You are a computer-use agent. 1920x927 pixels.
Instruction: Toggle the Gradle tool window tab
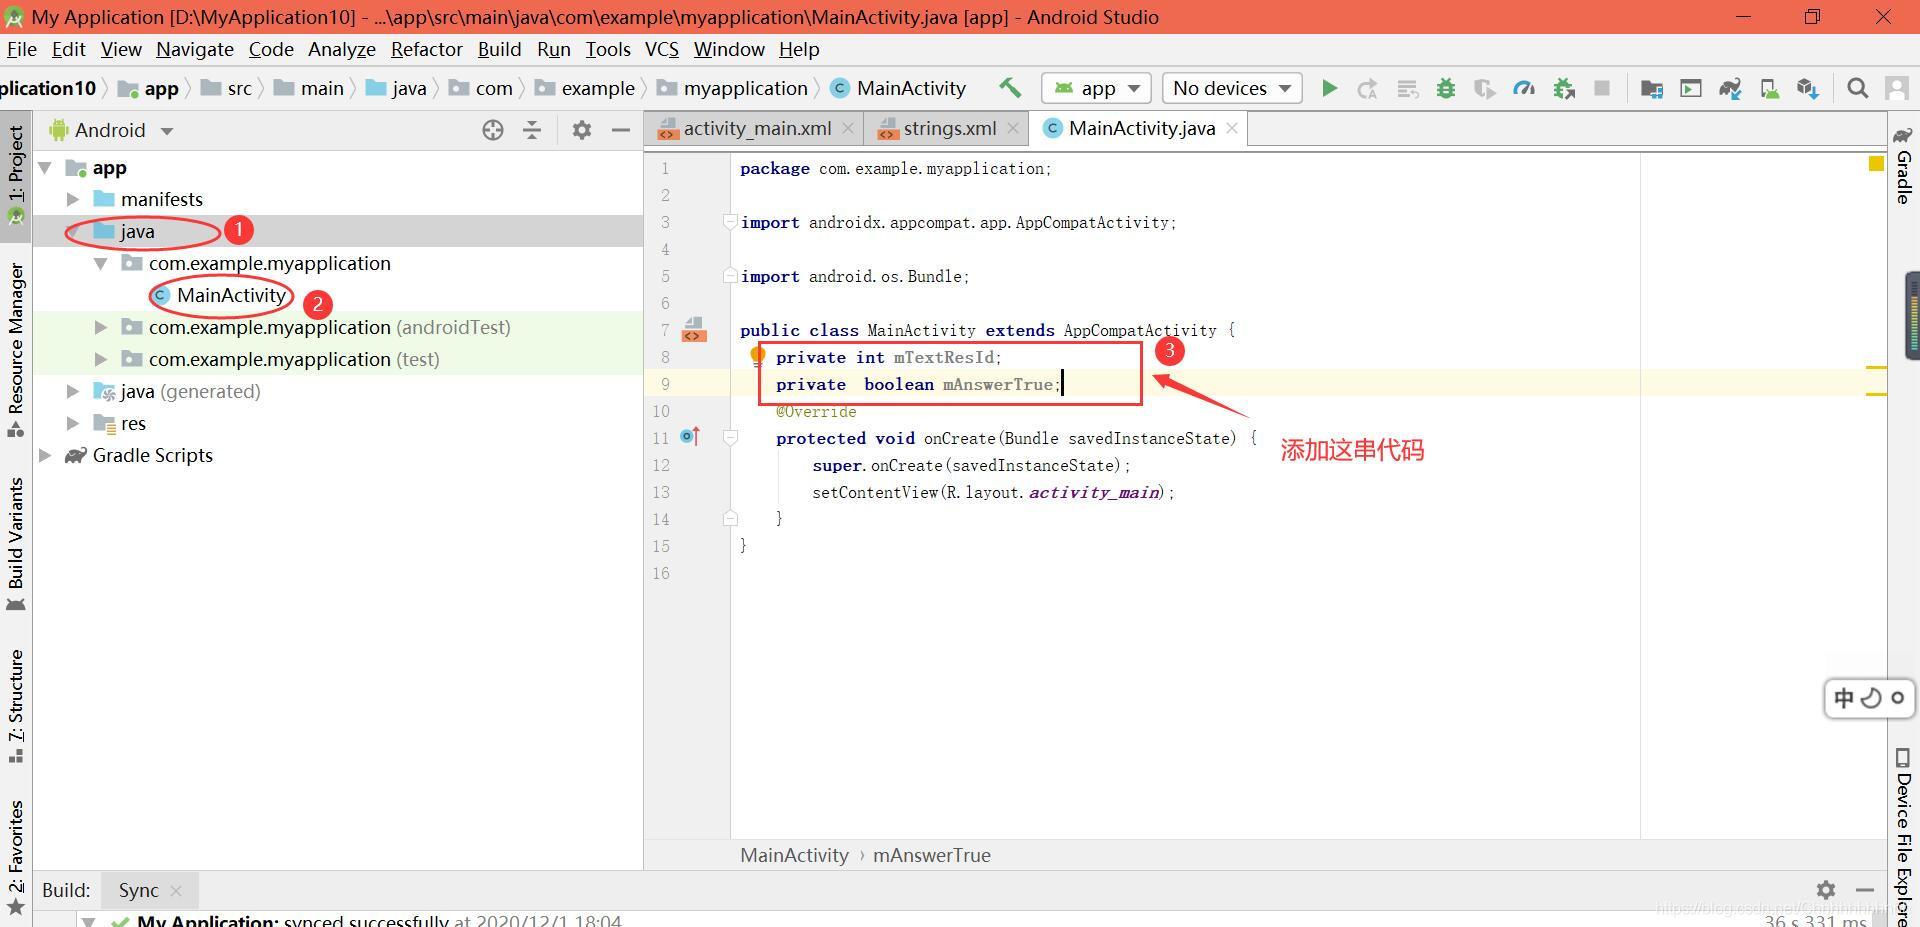[x=1903, y=166]
